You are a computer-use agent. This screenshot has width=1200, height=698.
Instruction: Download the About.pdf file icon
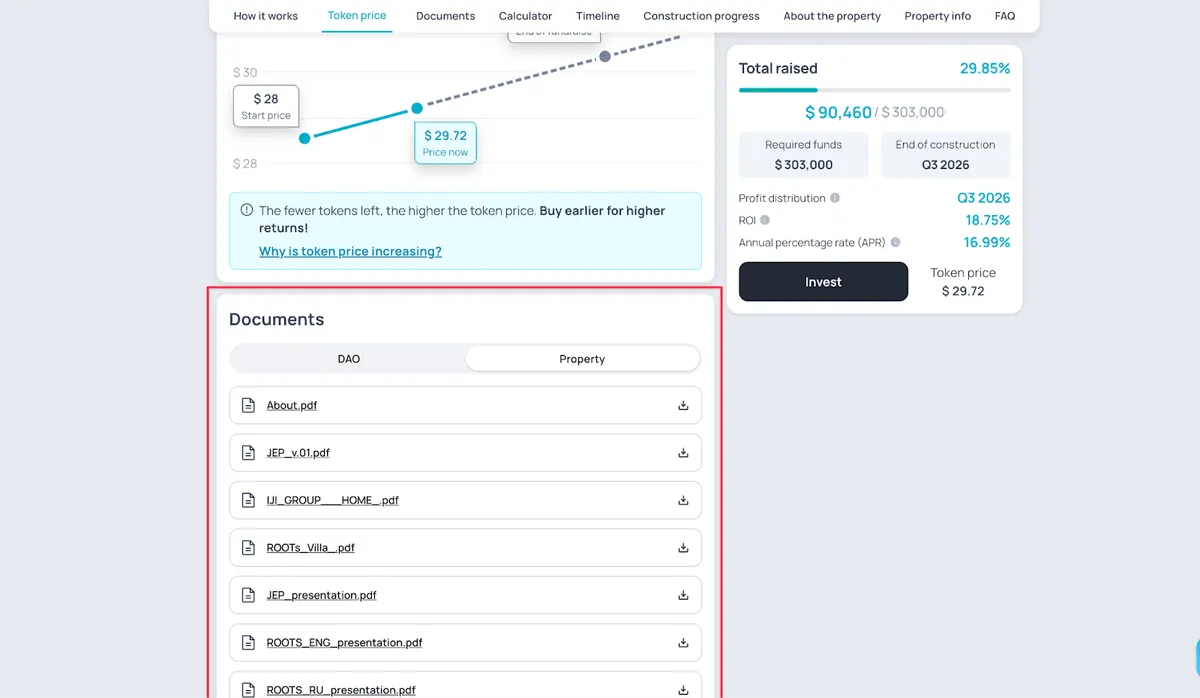coord(684,405)
